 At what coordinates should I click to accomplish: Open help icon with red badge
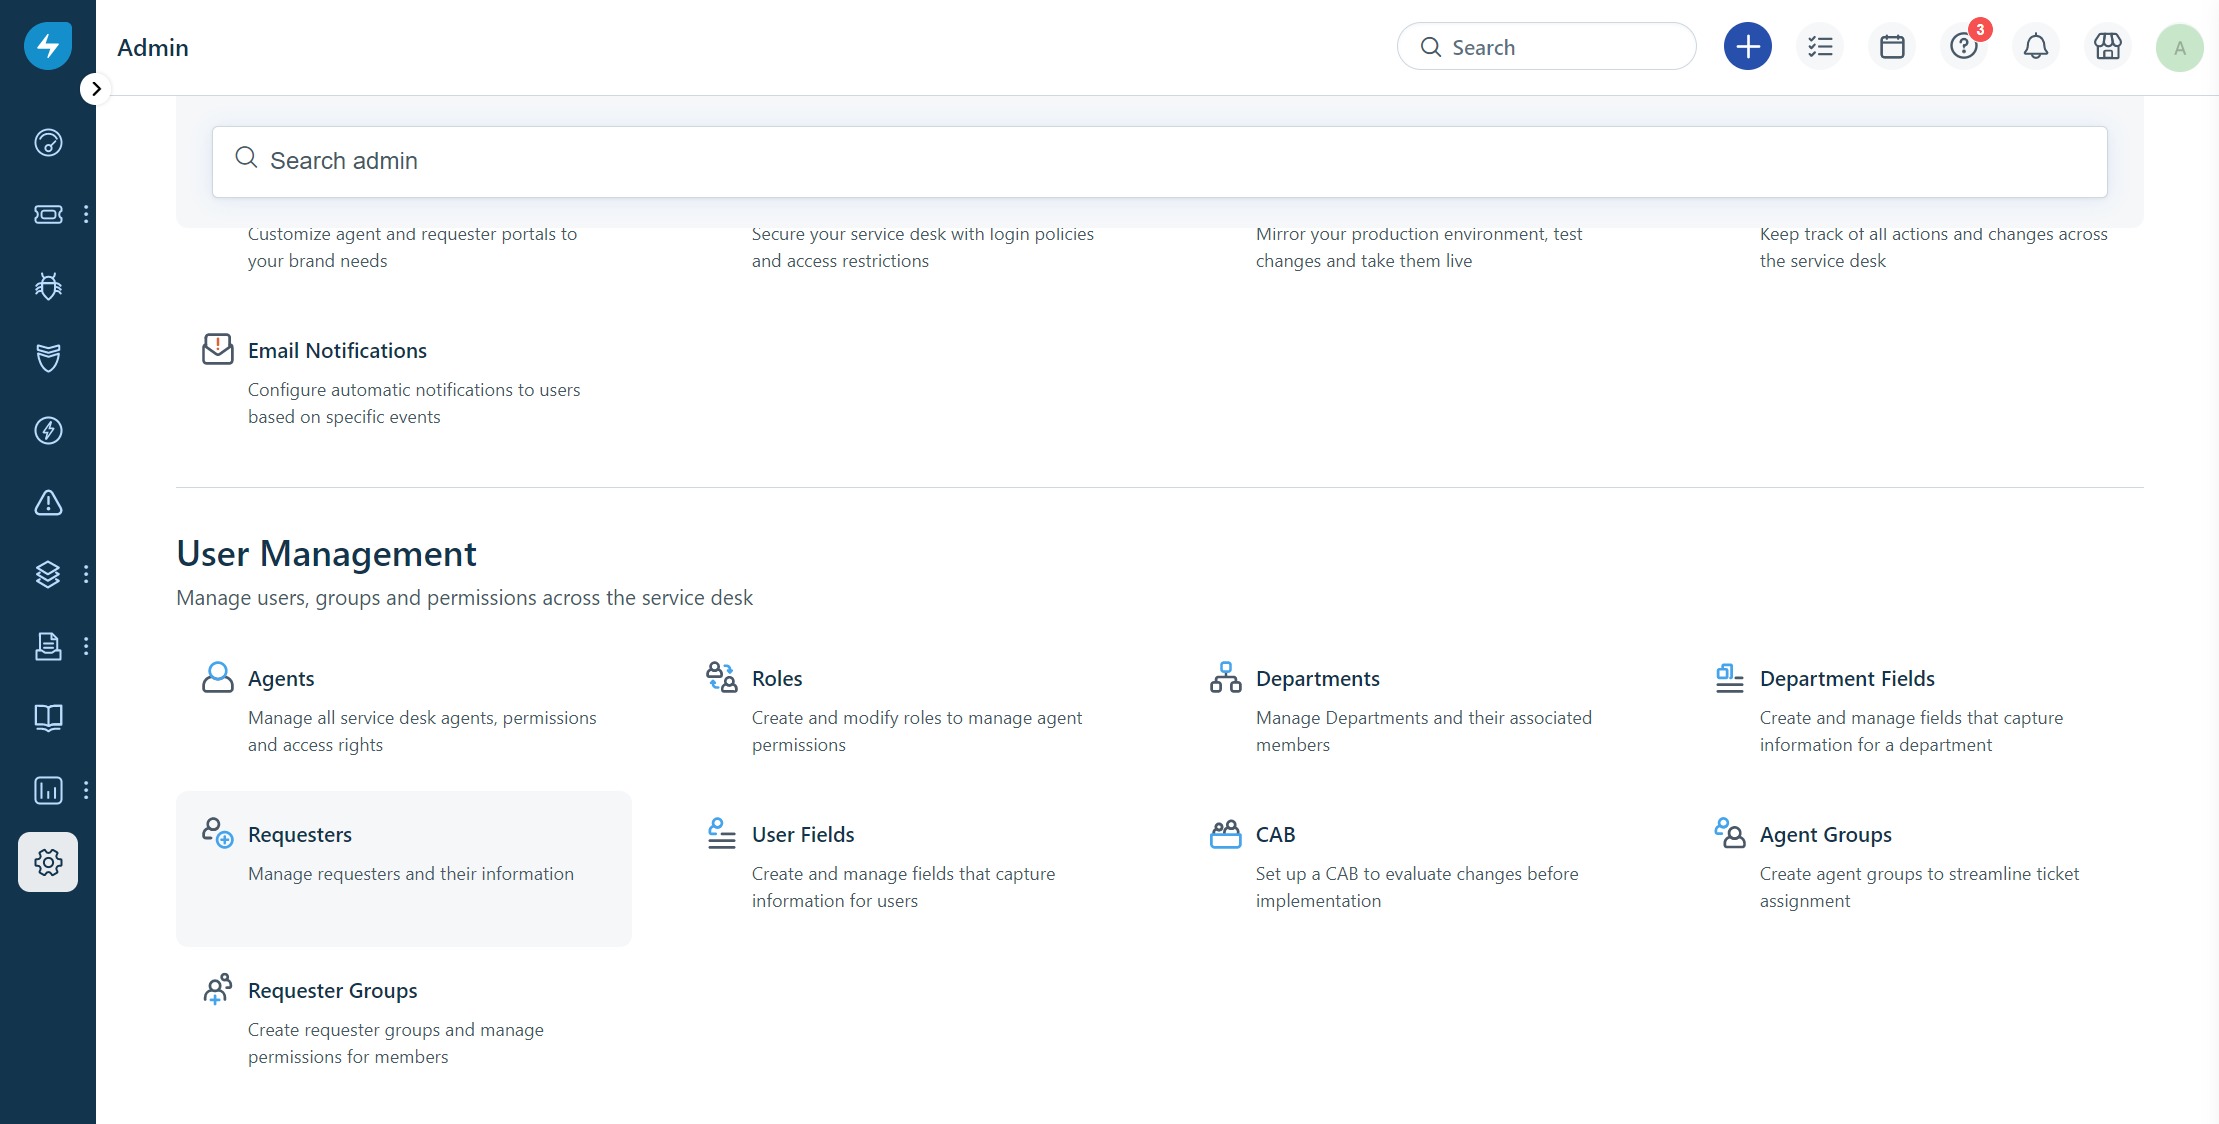pyautogui.click(x=1964, y=47)
